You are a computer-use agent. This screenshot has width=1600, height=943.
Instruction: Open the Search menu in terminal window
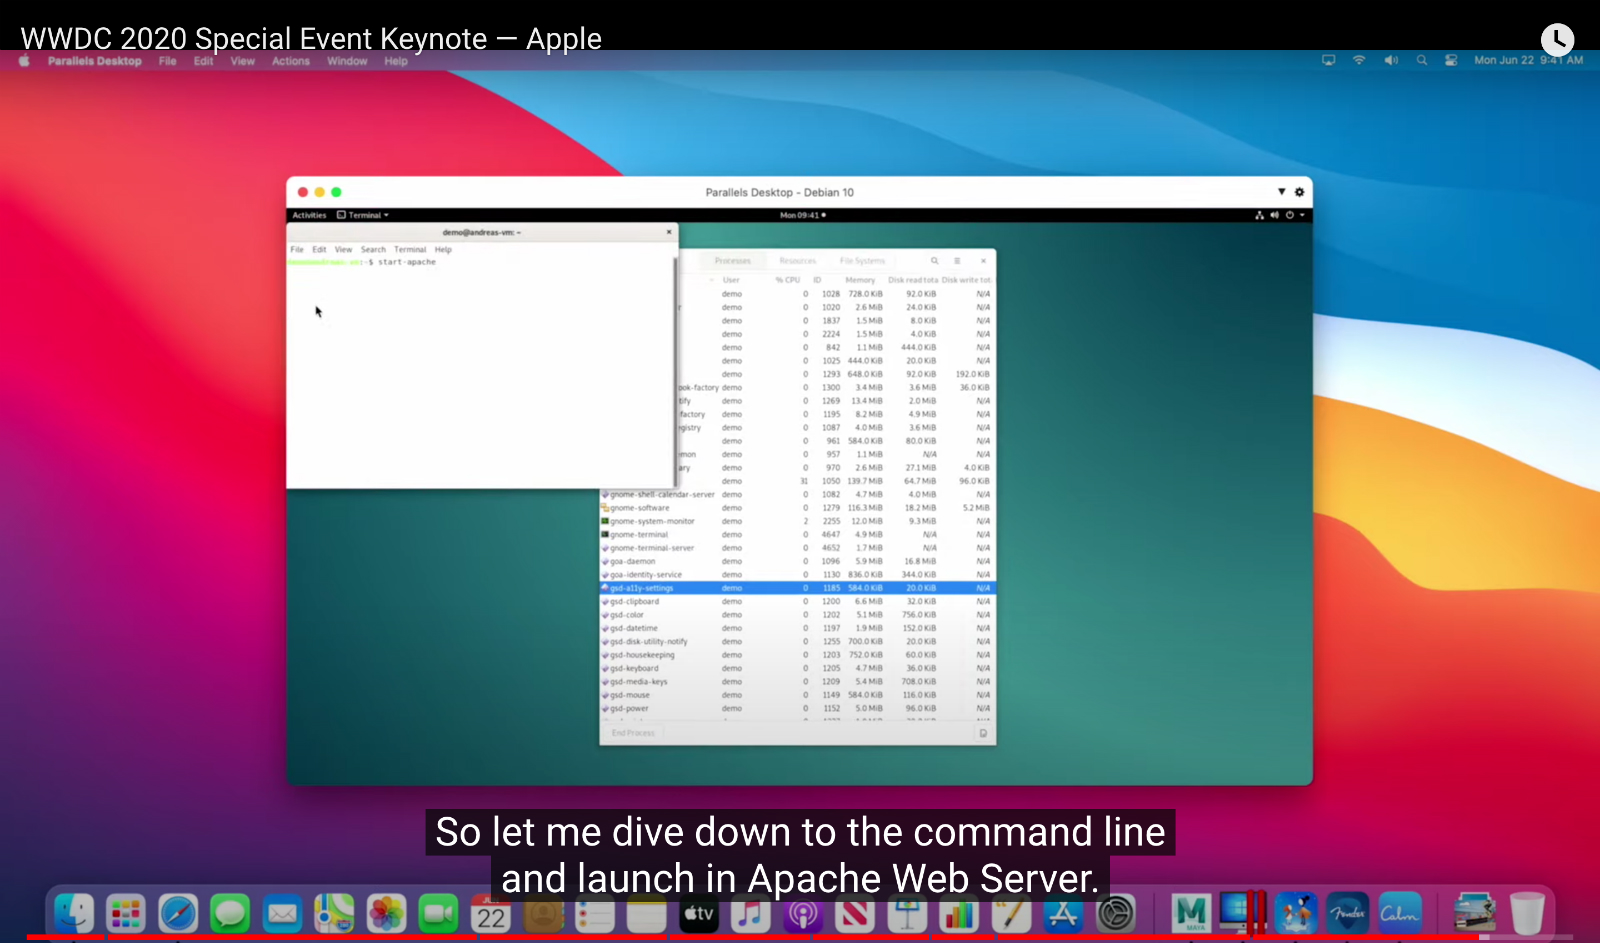[x=373, y=250]
